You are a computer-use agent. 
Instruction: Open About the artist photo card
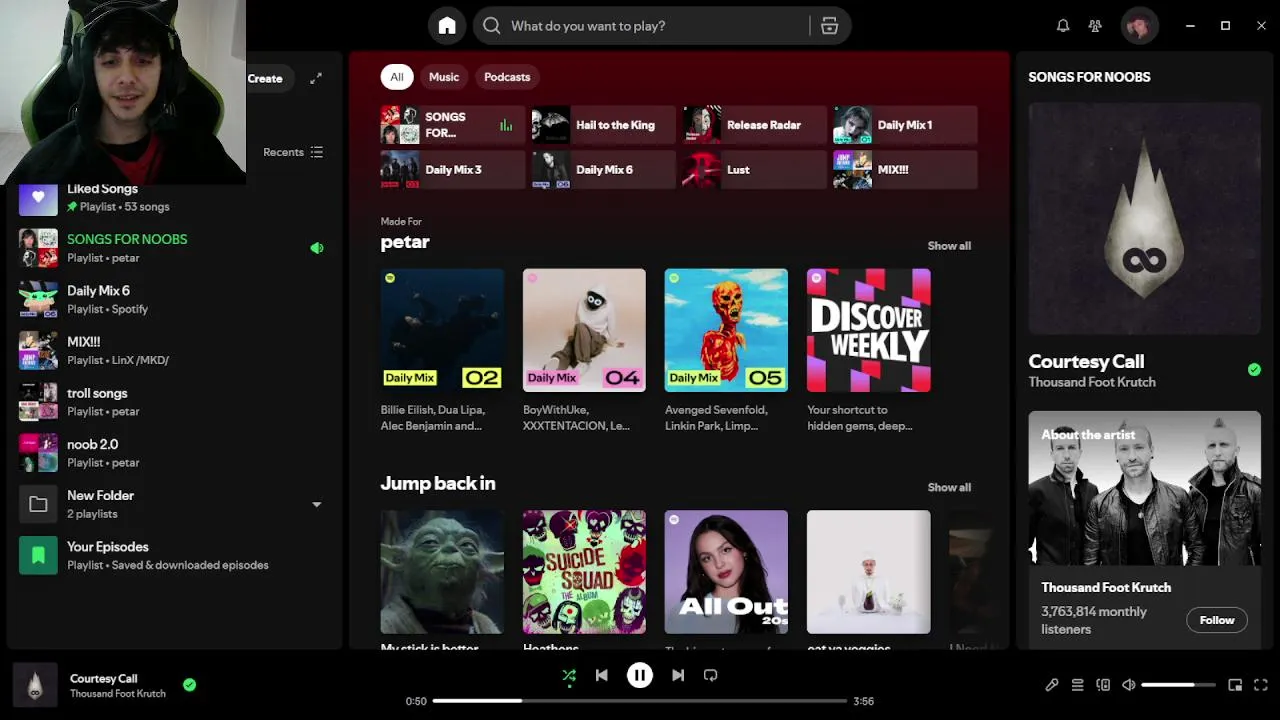(x=1144, y=488)
